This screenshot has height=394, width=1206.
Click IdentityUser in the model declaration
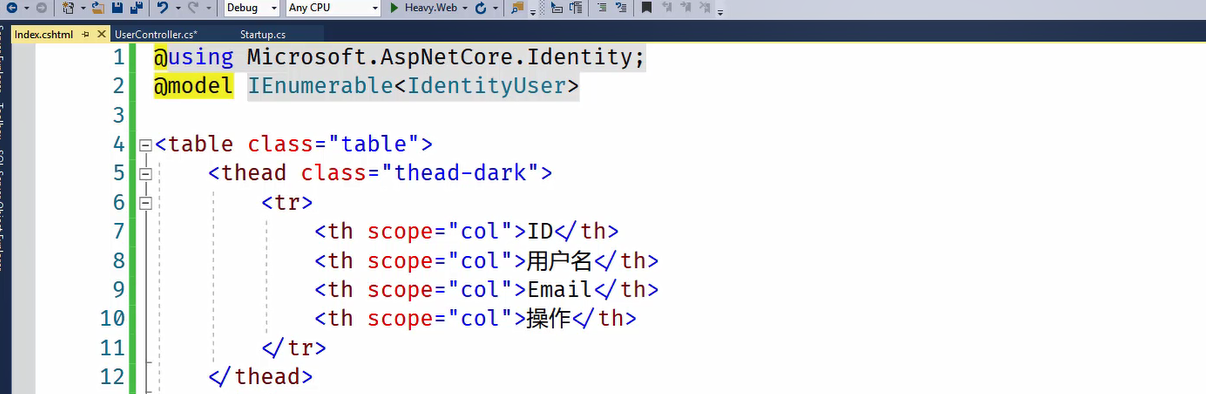coord(486,86)
